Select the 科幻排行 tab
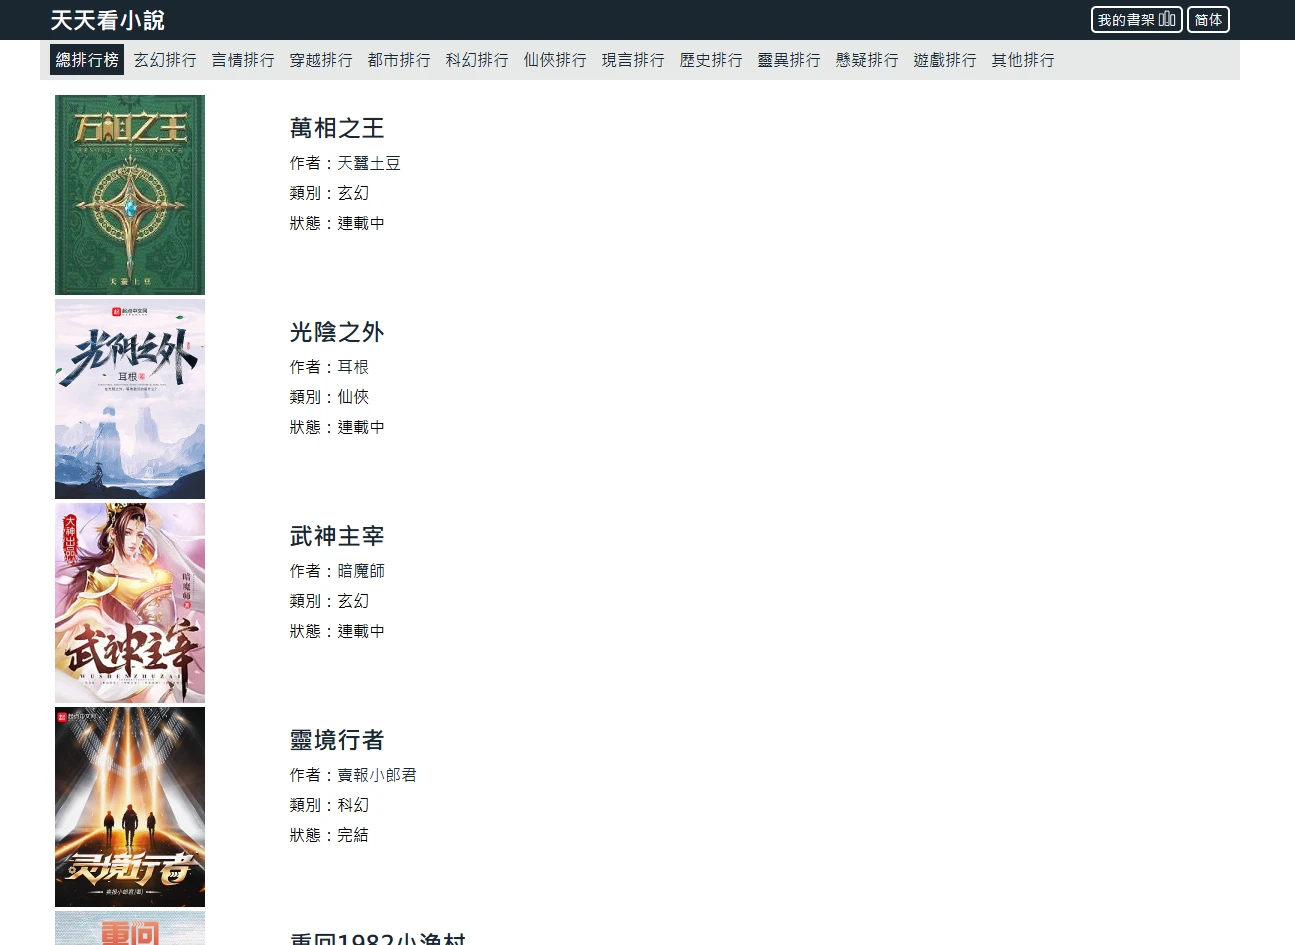The image size is (1295, 945). 477,60
